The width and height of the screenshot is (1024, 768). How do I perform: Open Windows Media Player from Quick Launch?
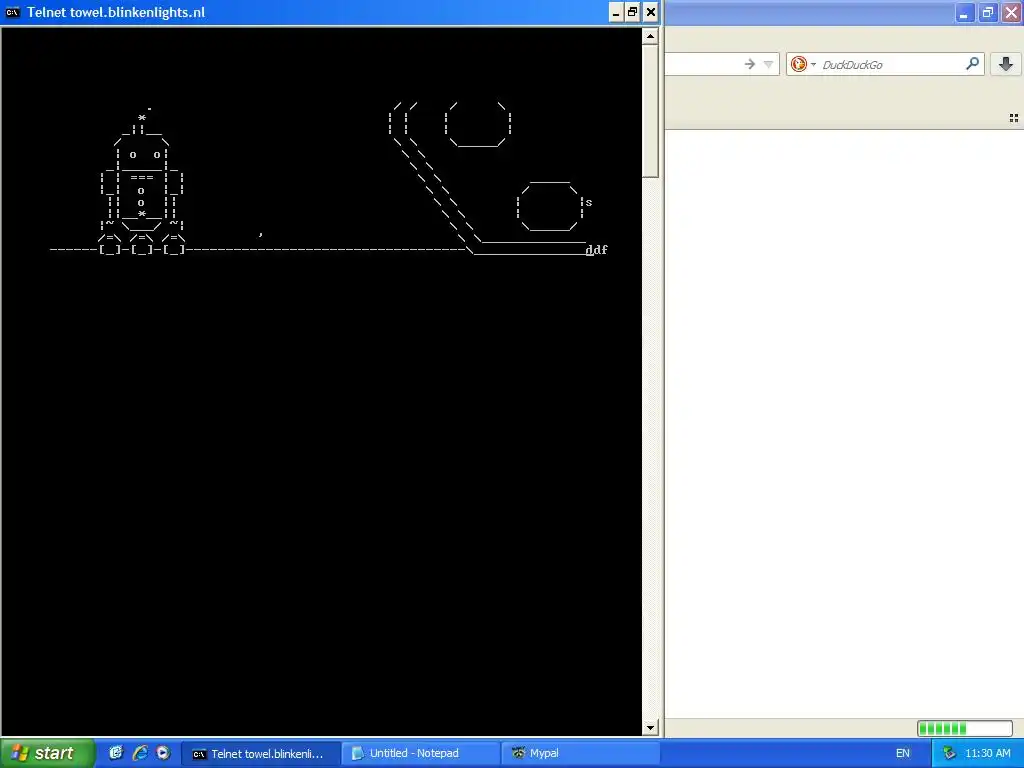163,753
